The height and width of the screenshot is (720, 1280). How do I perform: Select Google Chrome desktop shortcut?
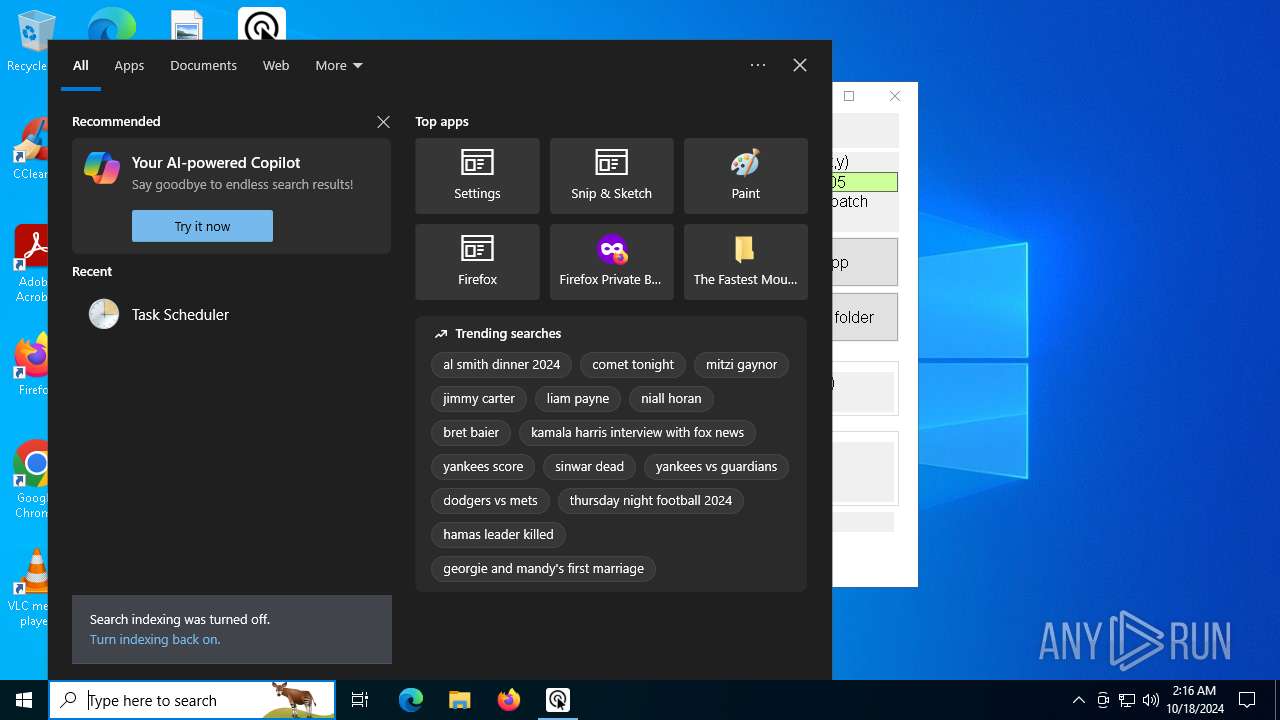point(31,479)
